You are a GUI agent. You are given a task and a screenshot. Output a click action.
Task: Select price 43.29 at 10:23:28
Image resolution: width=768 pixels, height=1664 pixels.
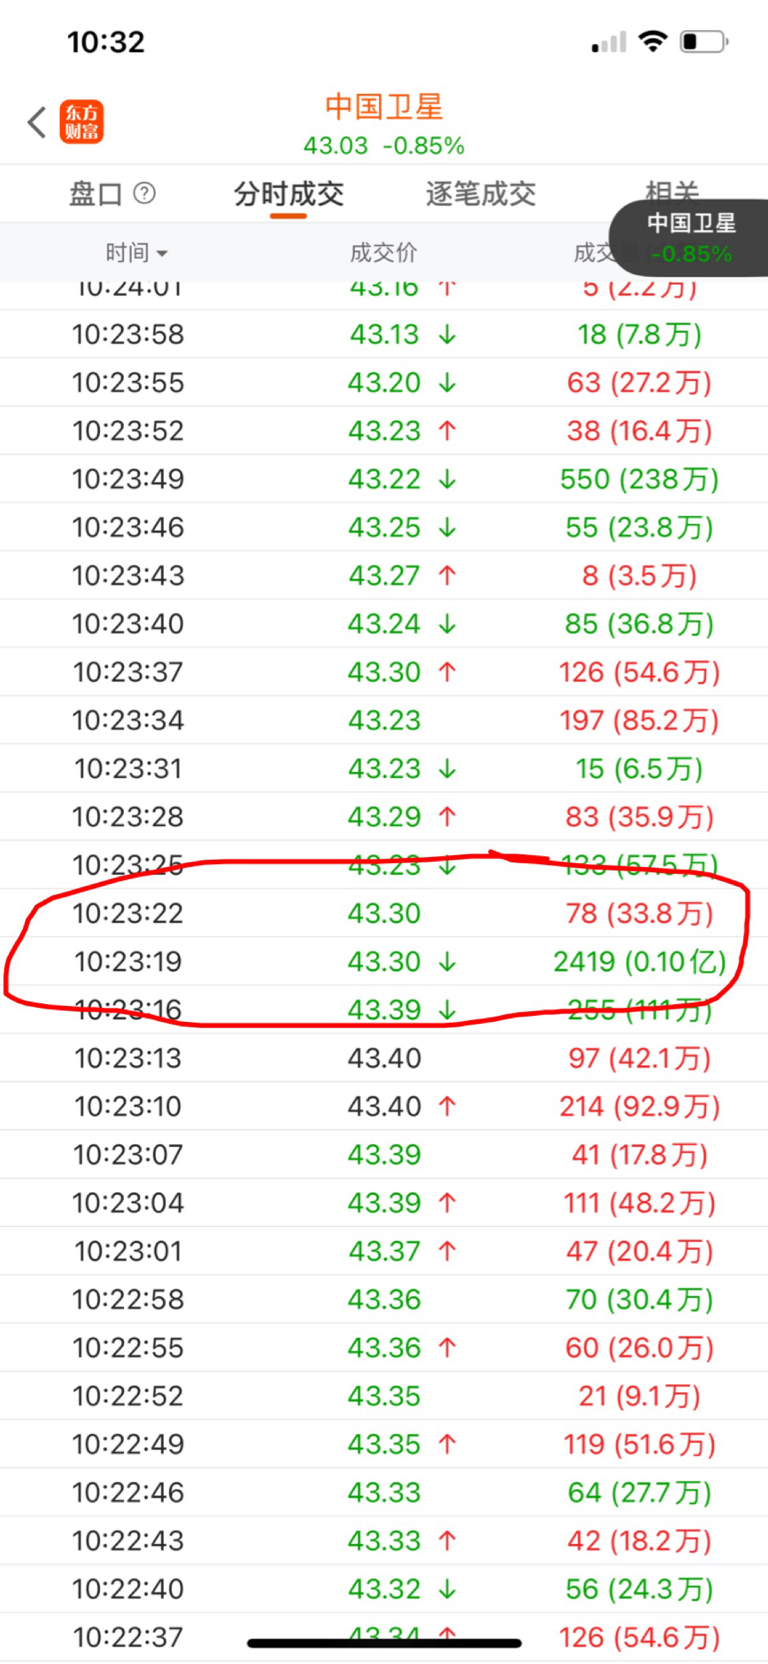pos(384,816)
